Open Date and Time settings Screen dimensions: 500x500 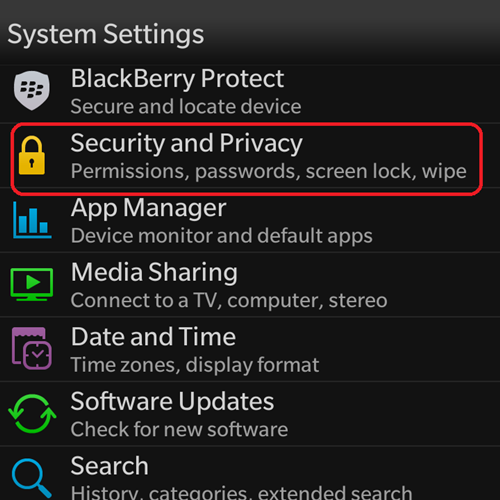point(250,349)
